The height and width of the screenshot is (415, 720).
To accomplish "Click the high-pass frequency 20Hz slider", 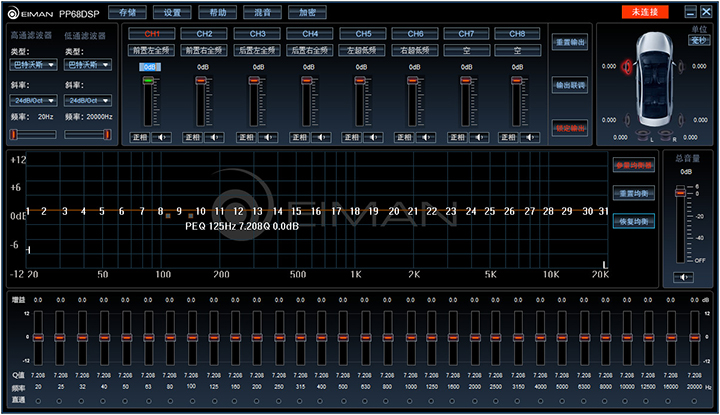I will (33, 135).
